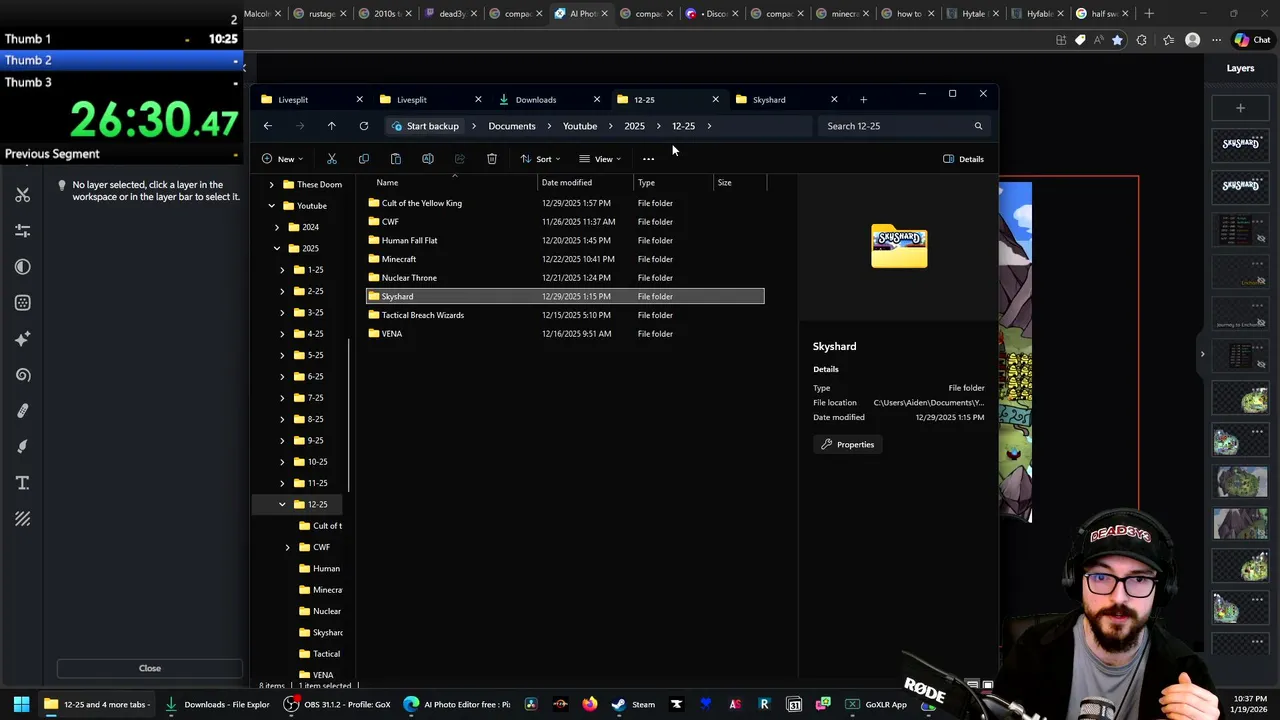
Task: Switch to the Downloads Explorer tab
Action: (x=547, y=99)
